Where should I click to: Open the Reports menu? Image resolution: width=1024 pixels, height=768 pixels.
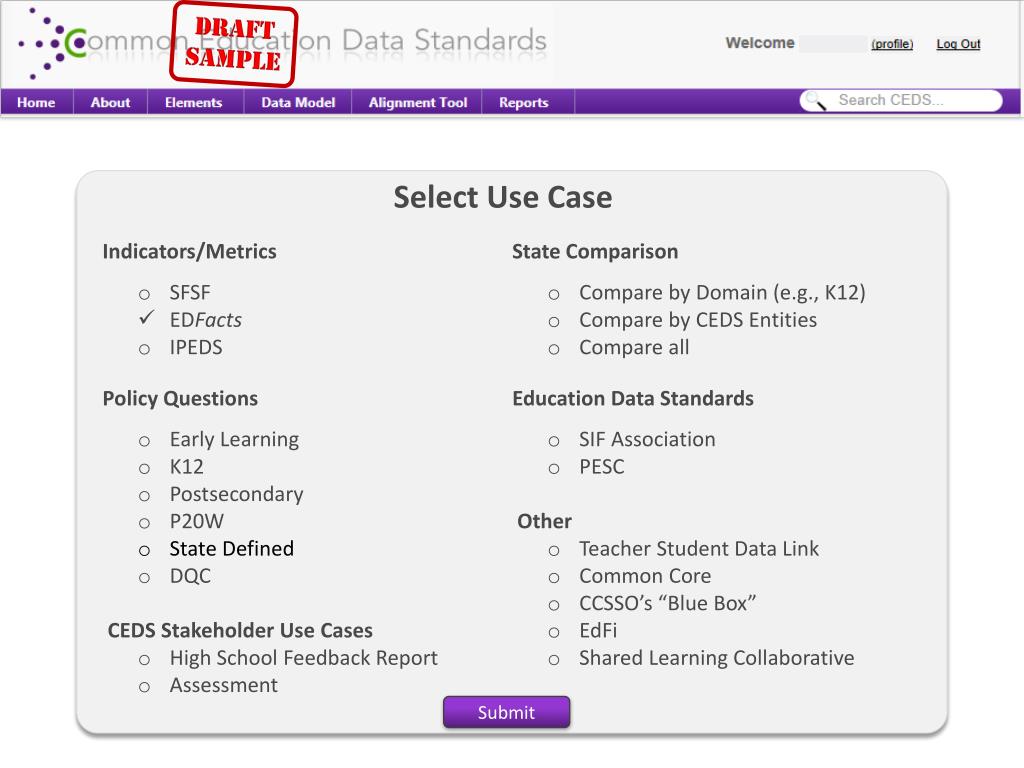(524, 102)
